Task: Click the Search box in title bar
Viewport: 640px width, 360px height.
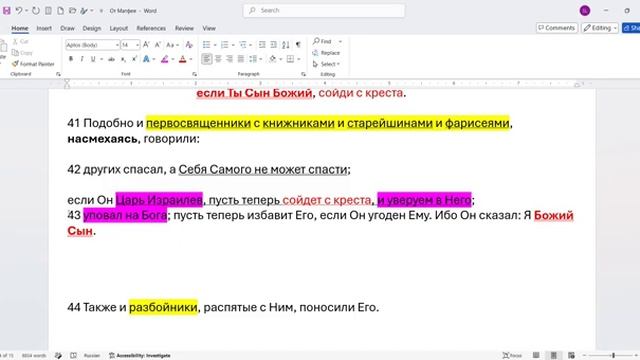Action: (x=324, y=11)
